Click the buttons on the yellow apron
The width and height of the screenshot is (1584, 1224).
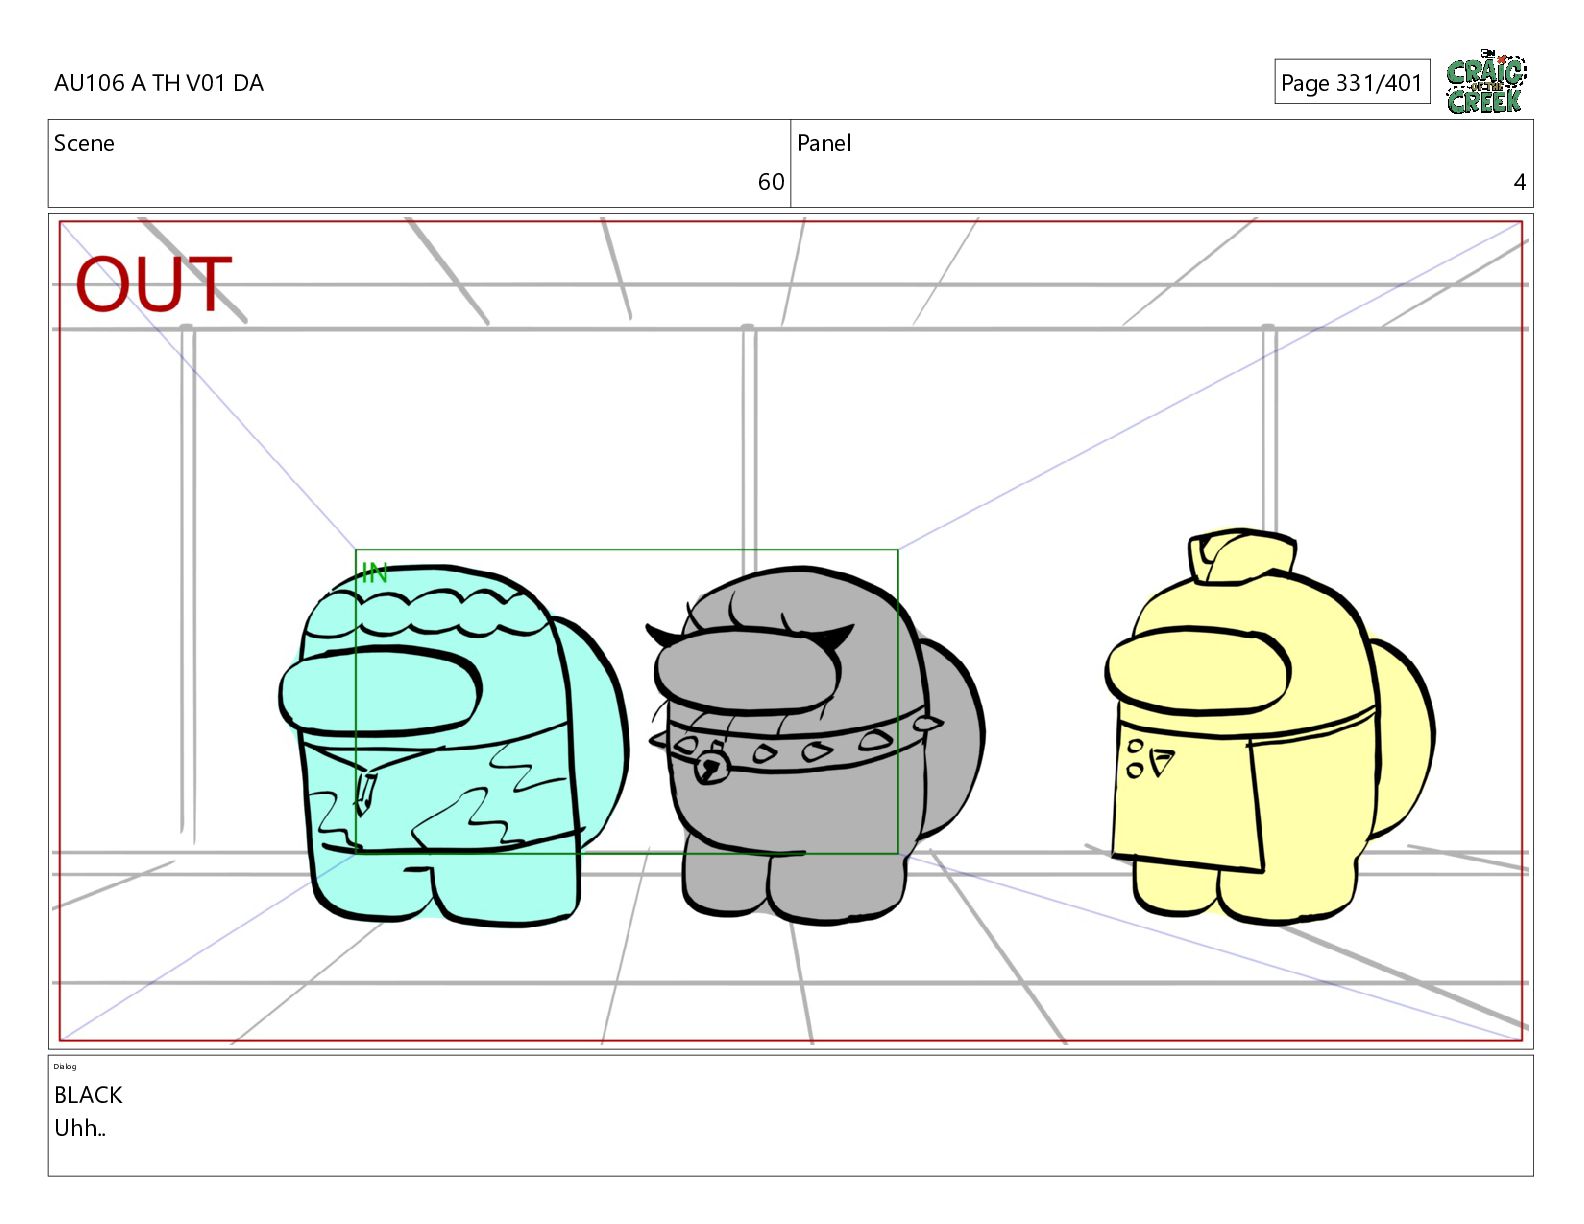1146,761
